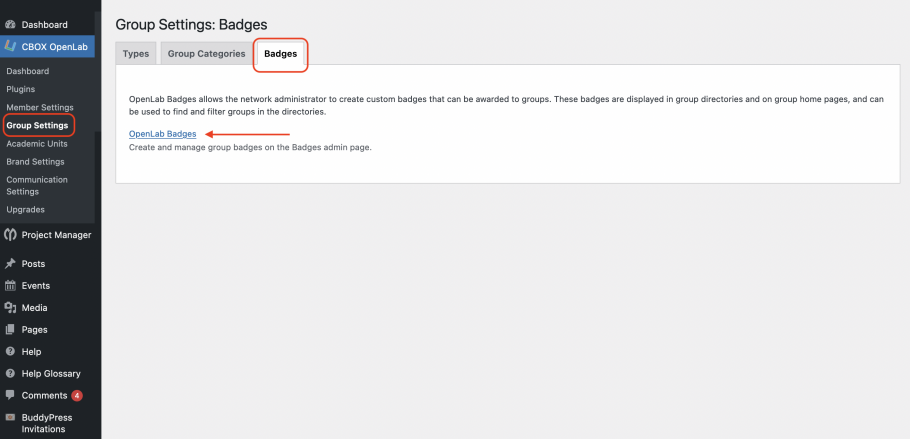Click the BuddyPress Invitations icon

coord(10,418)
